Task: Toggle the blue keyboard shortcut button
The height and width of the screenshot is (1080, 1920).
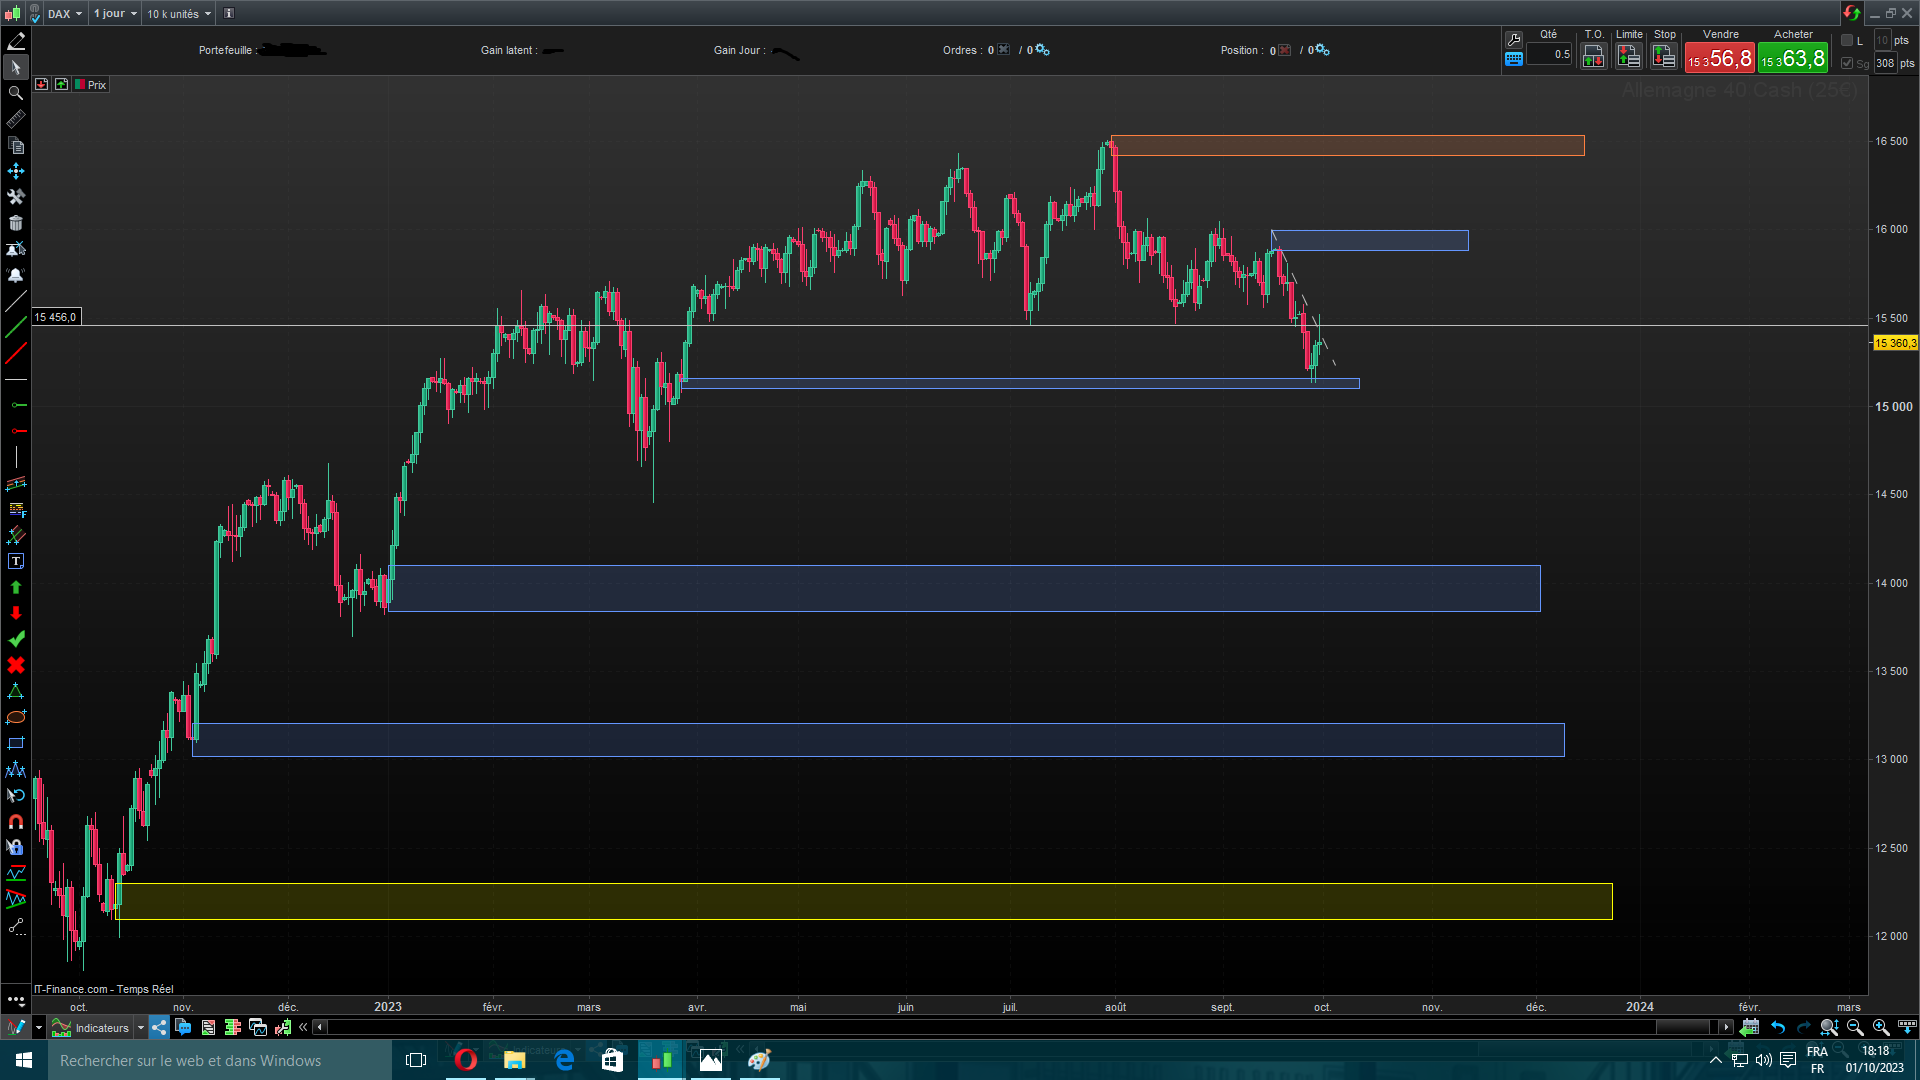Action: tap(1514, 59)
